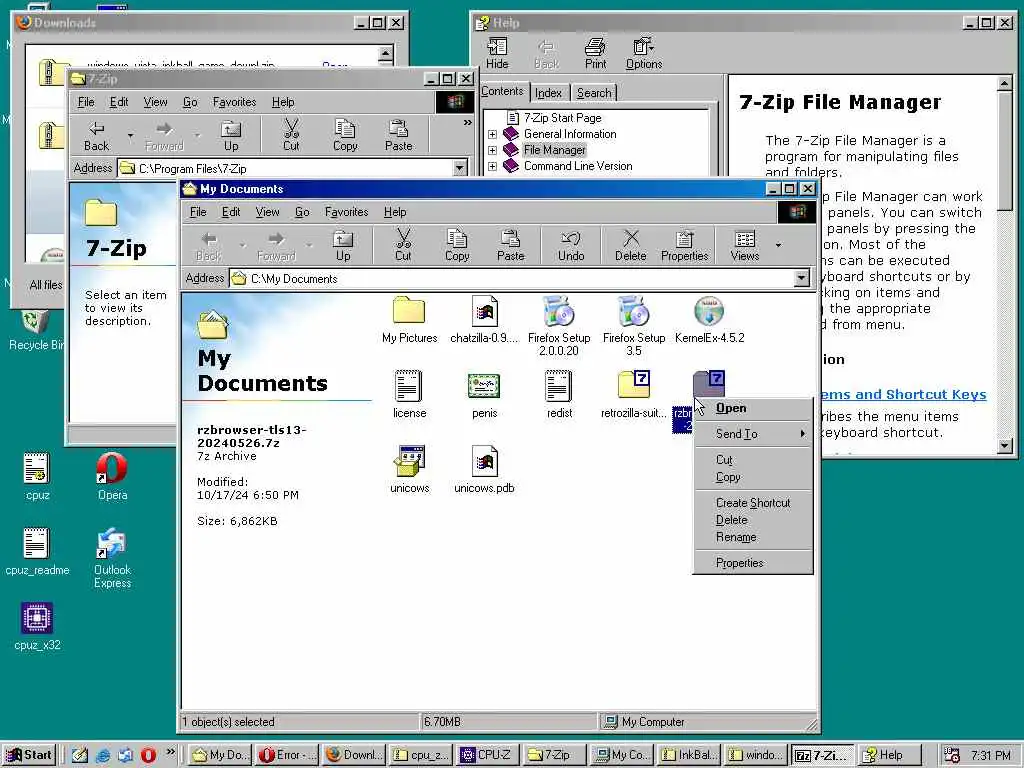Open View menu in 7-Zip window
Image resolution: width=1024 pixels, height=768 pixels.
pos(155,102)
